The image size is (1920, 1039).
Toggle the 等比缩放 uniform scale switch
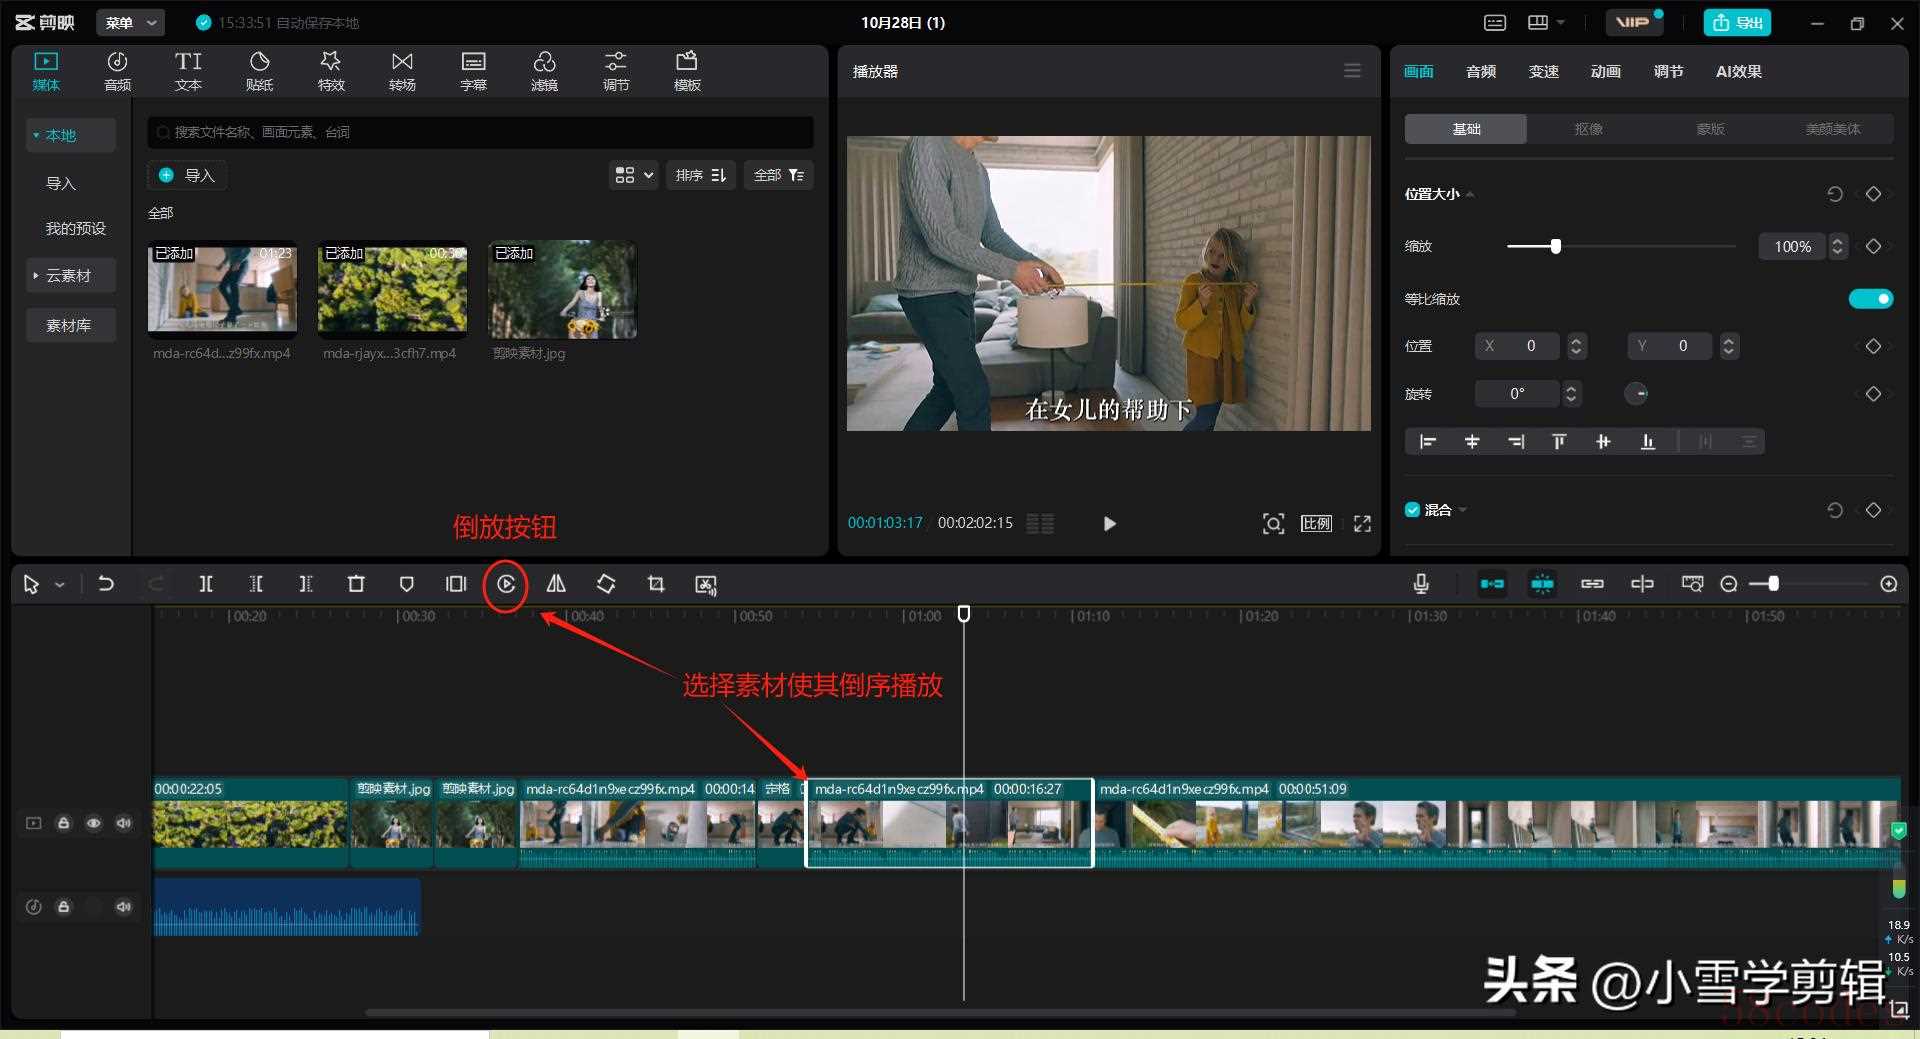[1870, 299]
